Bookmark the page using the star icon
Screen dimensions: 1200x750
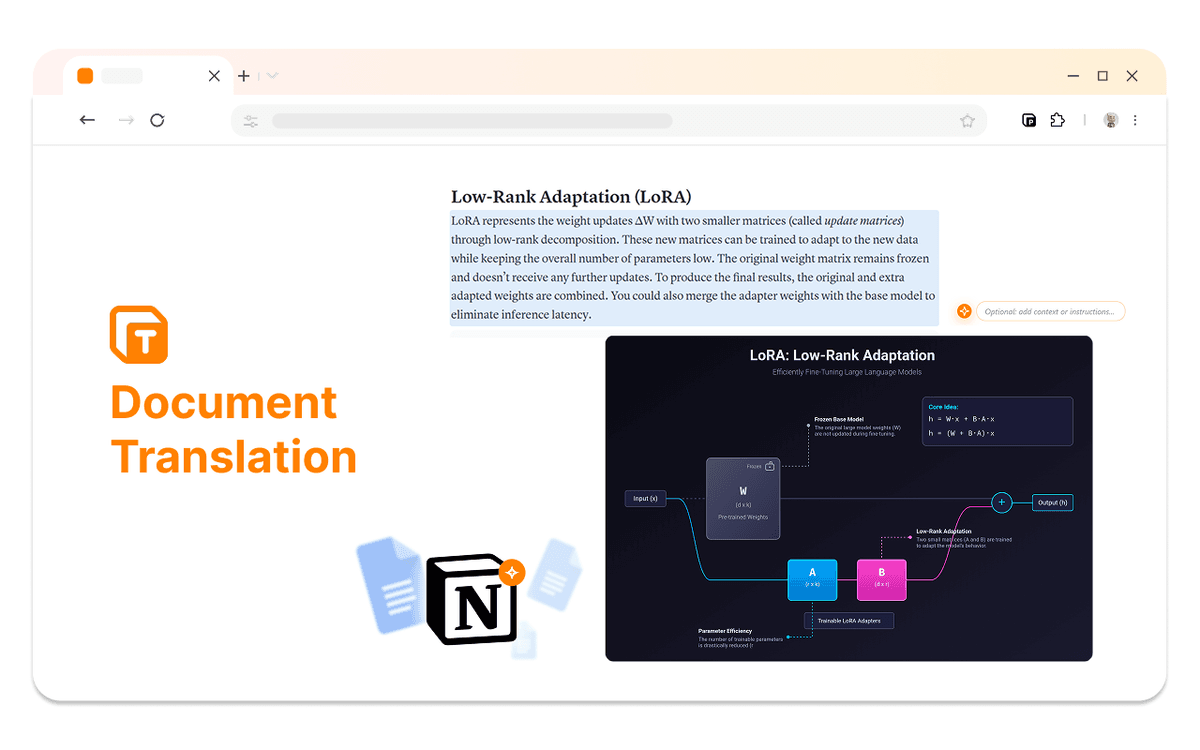click(967, 120)
